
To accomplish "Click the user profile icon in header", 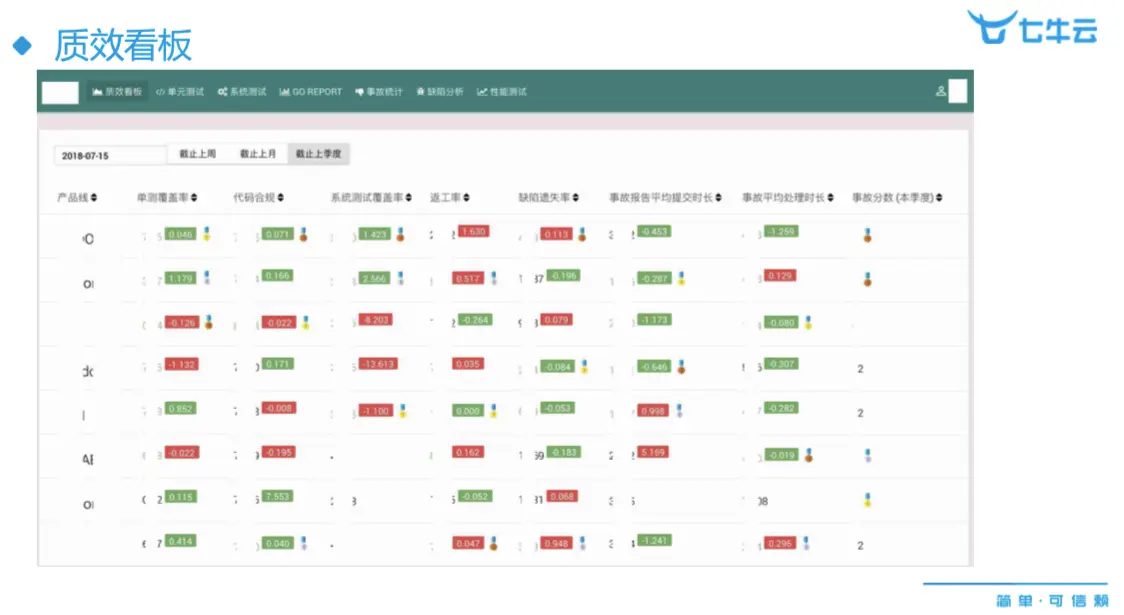I will click(940, 91).
